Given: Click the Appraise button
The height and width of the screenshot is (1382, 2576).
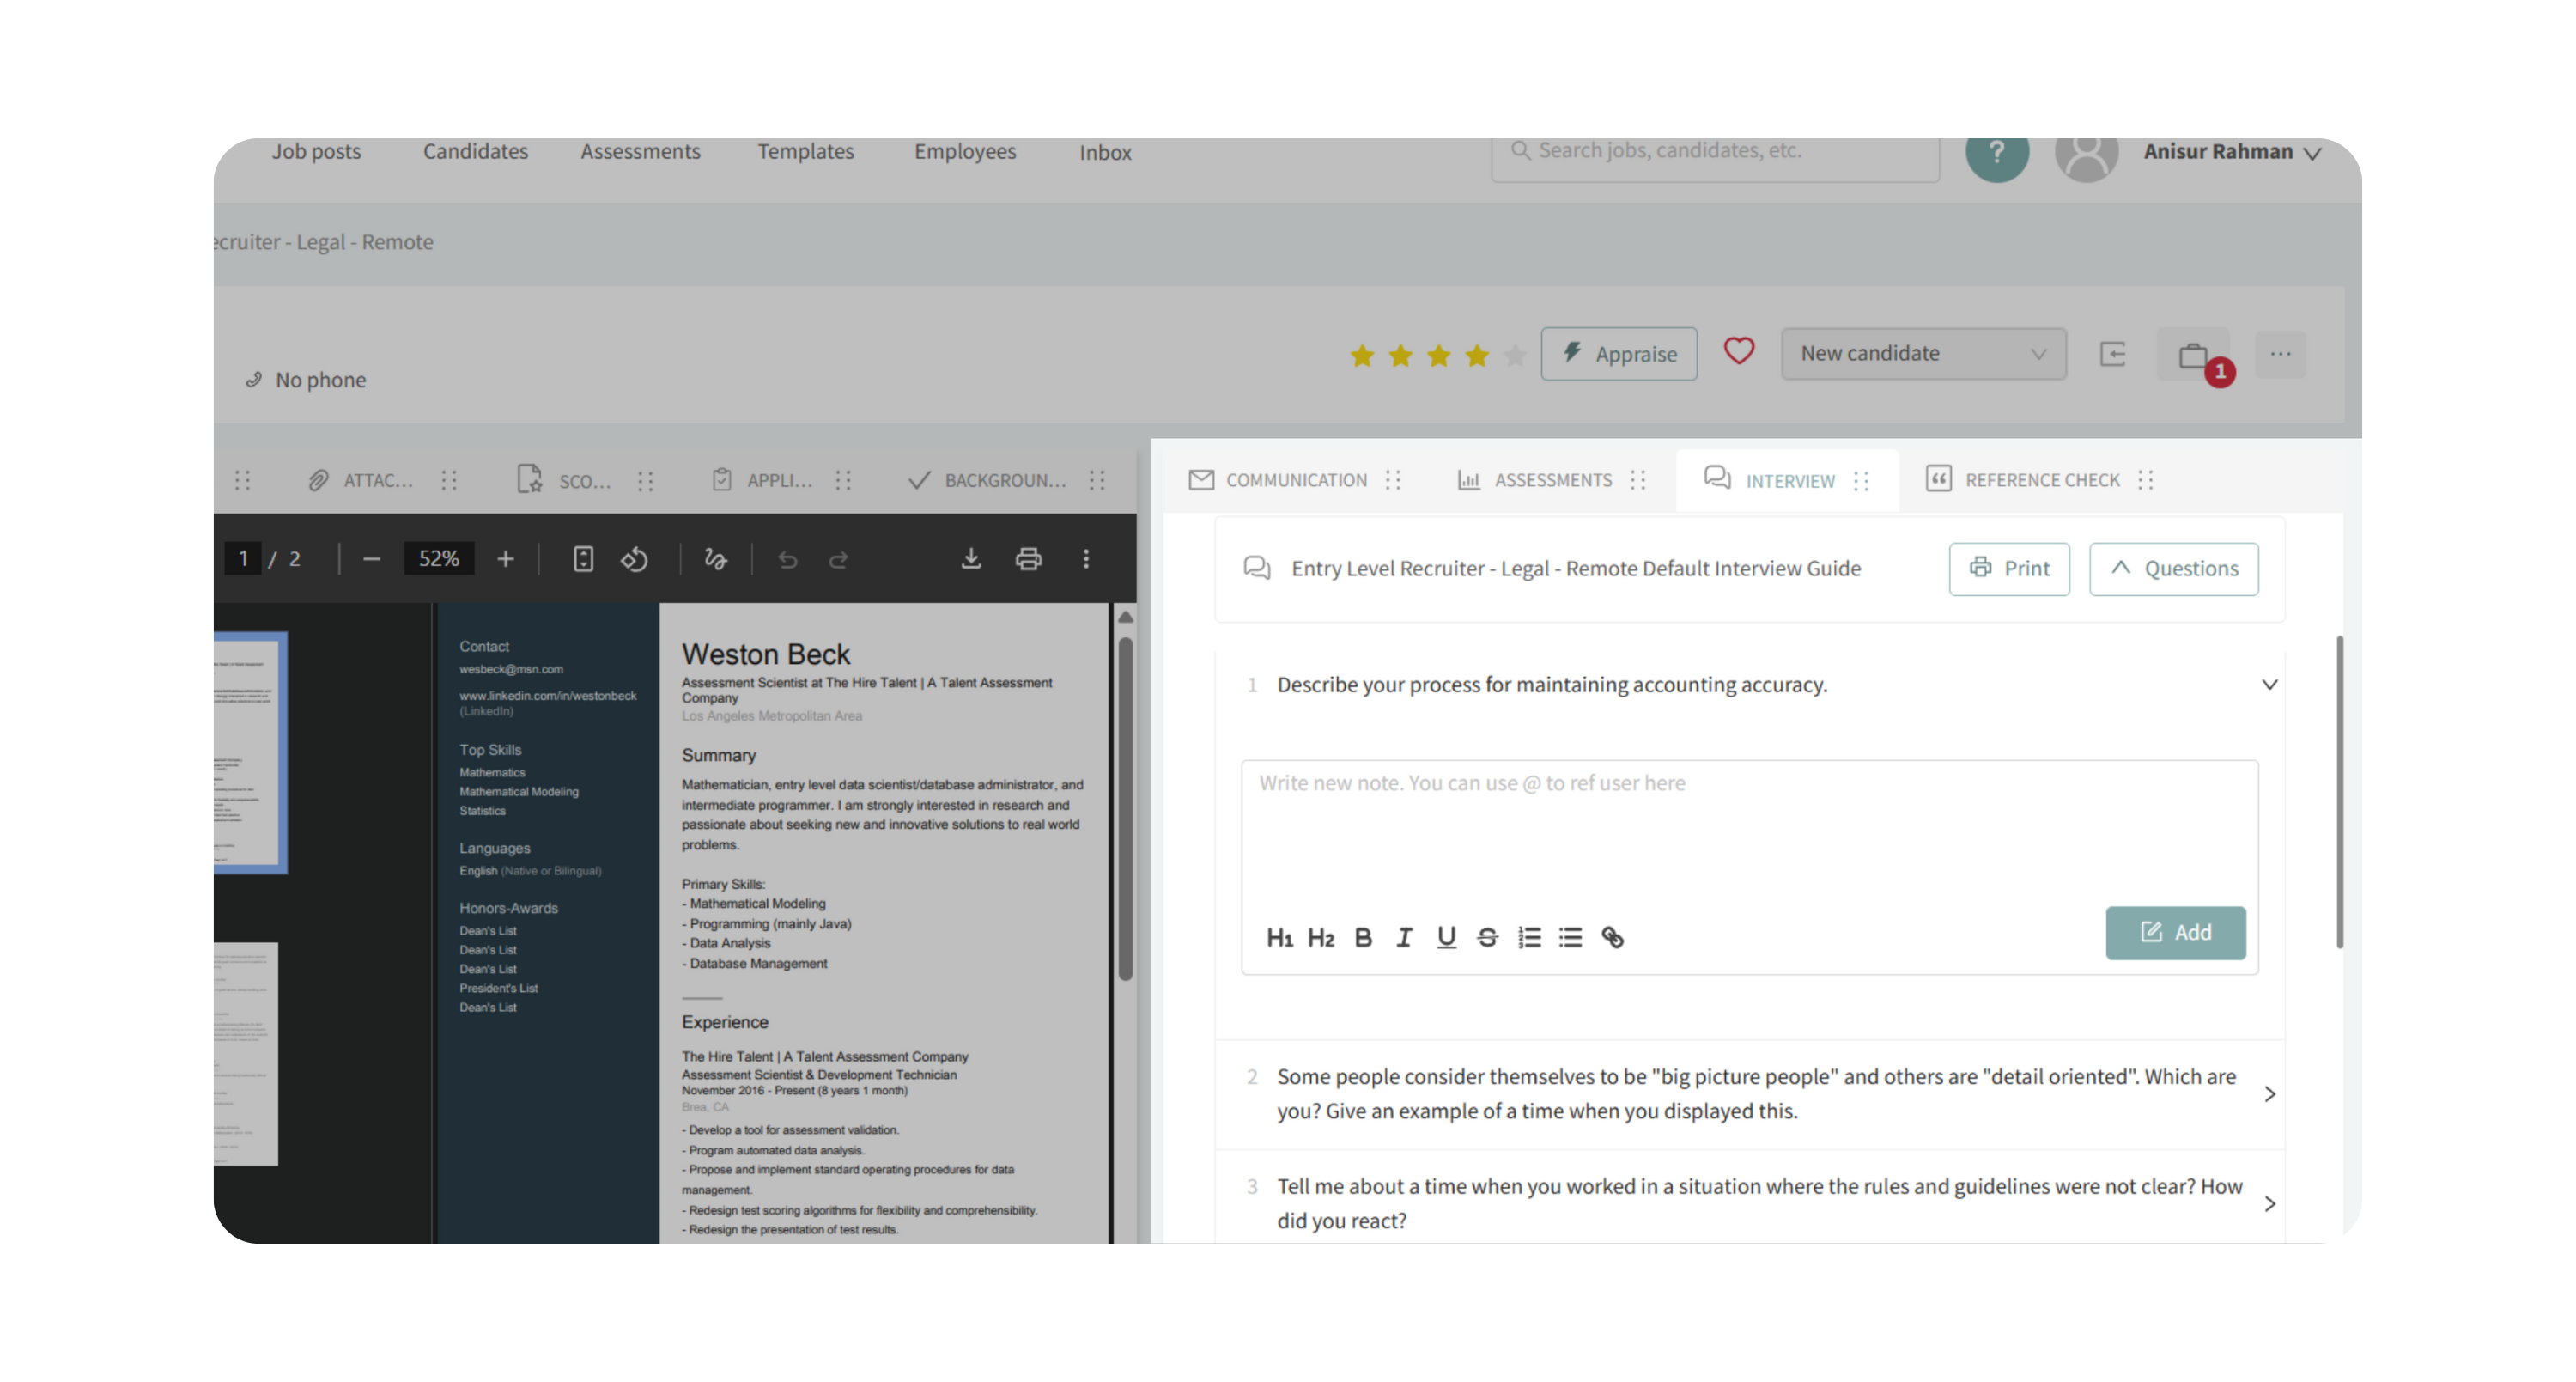Looking at the screenshot, I should [1618, 354].
